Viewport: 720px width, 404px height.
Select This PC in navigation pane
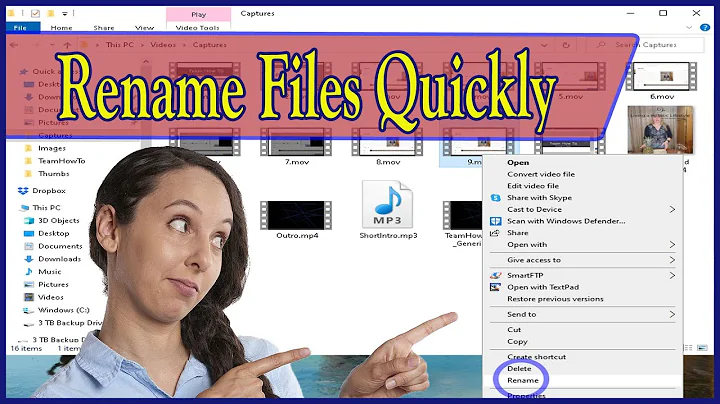(x=46, y=208)
